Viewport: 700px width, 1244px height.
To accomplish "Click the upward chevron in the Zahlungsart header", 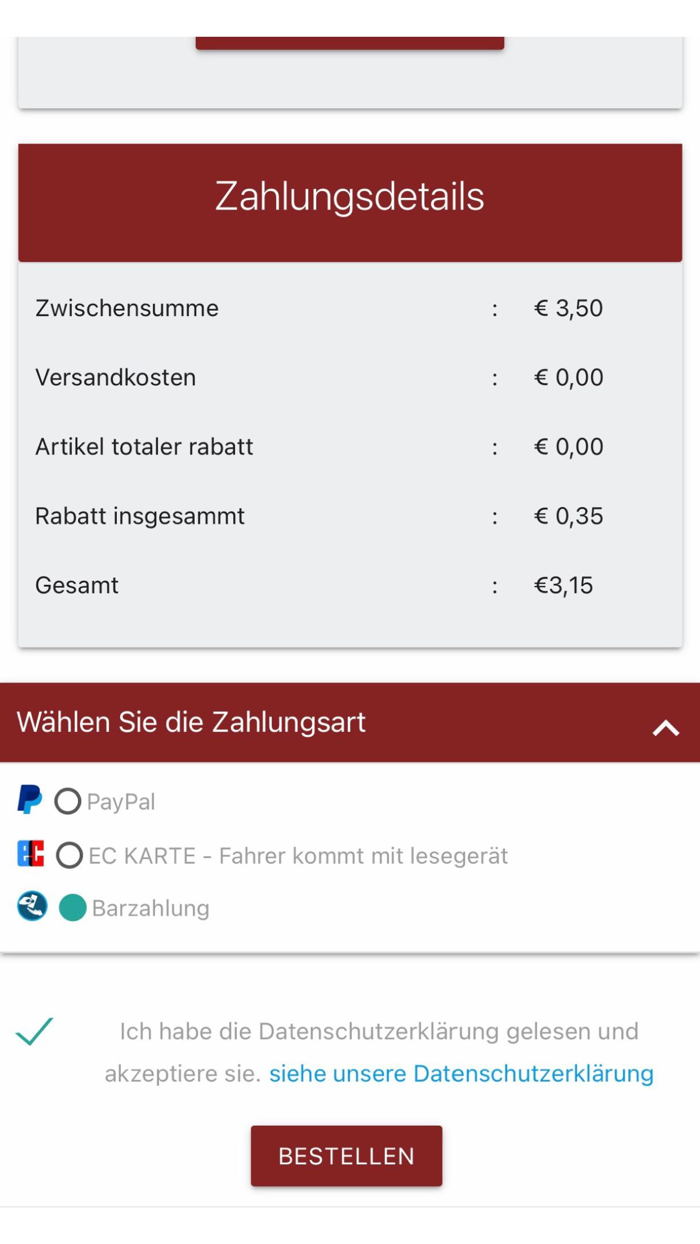I will [665, 727].
